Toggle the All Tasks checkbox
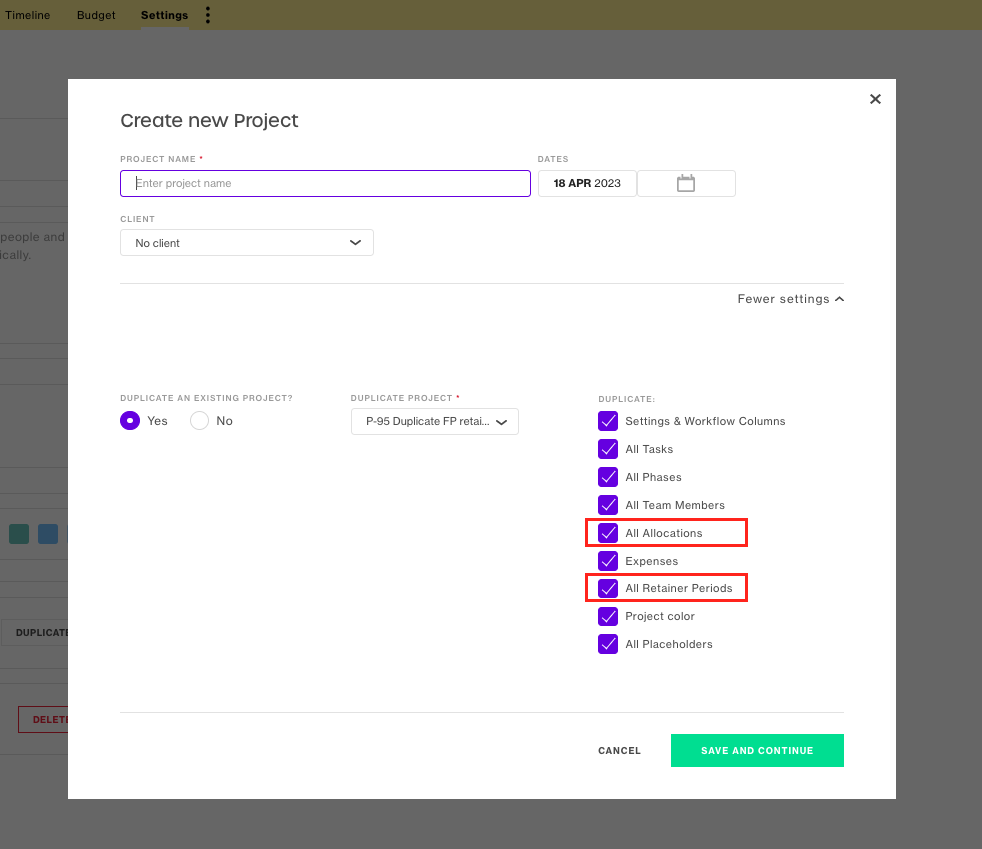The image size is (982, 849). click(608, 449)
